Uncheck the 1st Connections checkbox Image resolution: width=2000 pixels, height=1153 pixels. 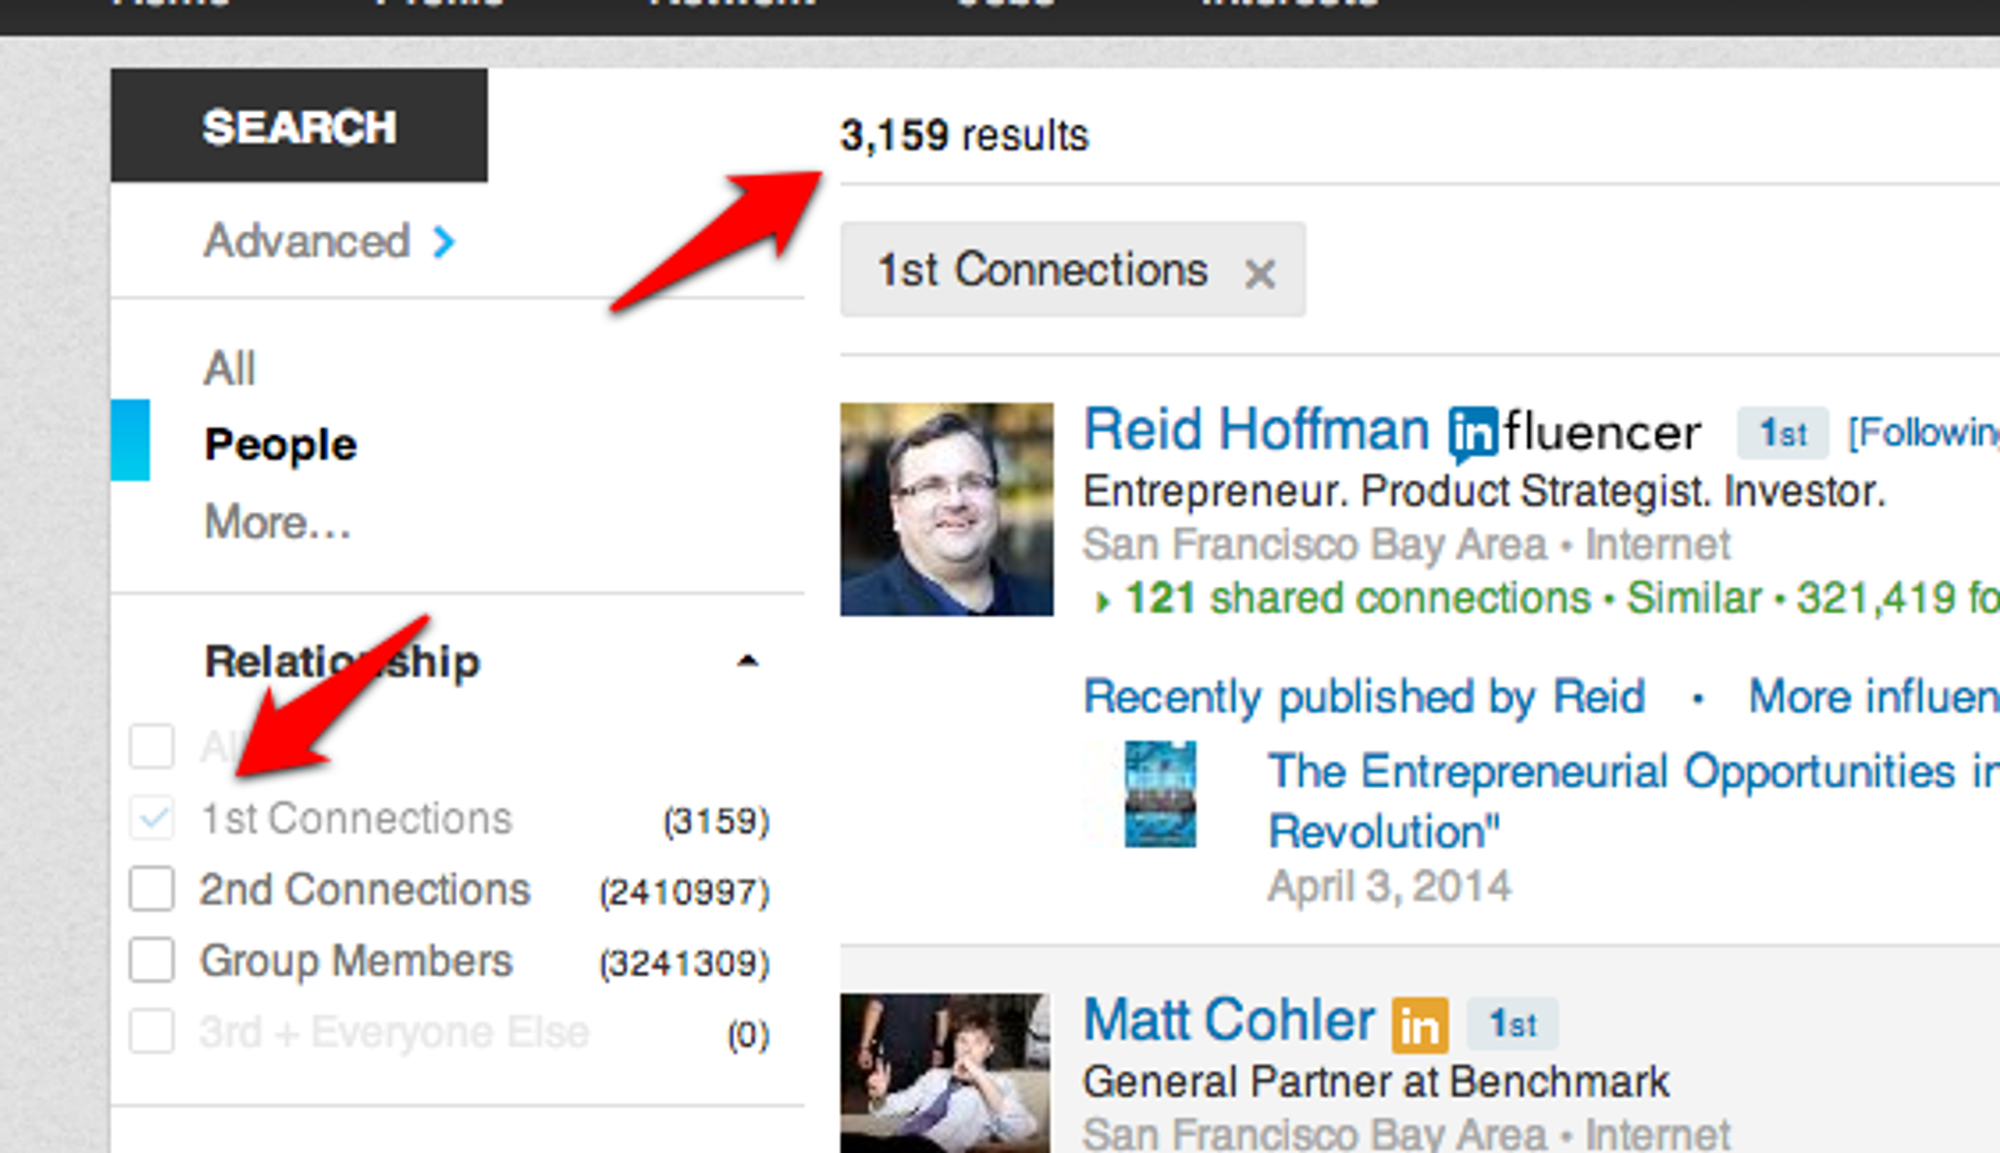[152, 818]
